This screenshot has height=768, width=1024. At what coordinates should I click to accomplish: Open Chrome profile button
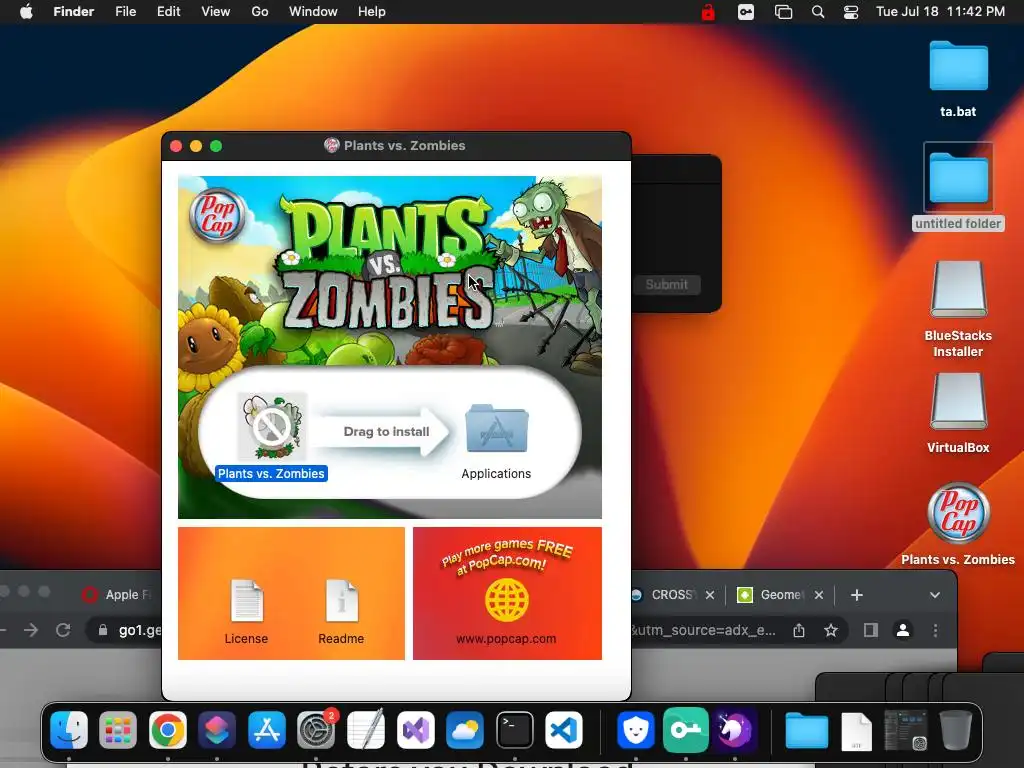[x=903, y=630]
